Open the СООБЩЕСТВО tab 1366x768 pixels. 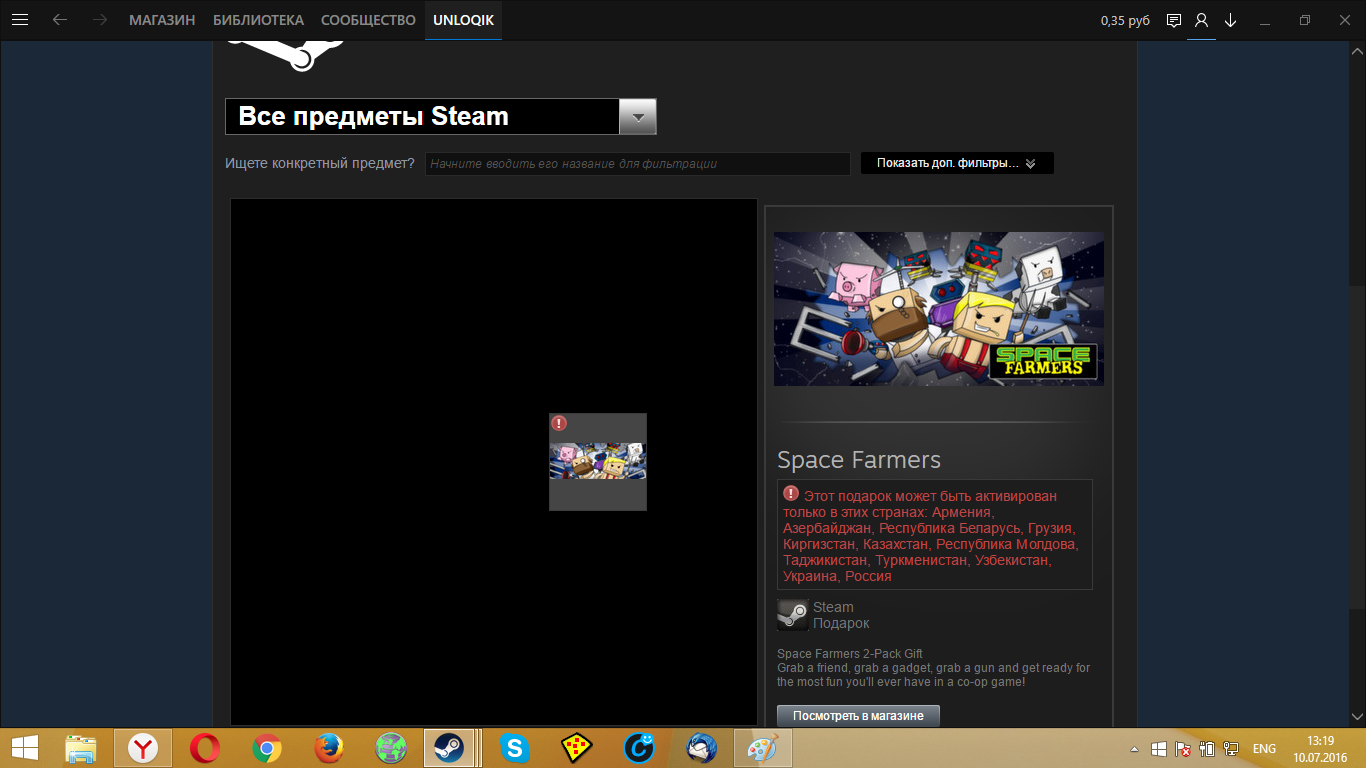coord(368,20)
